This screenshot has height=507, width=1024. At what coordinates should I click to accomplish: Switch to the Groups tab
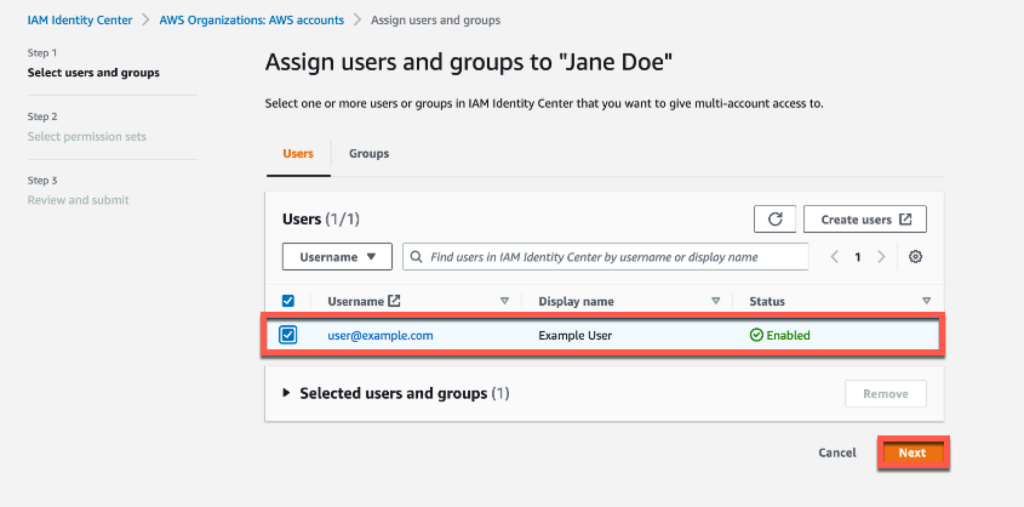[369, 154]
